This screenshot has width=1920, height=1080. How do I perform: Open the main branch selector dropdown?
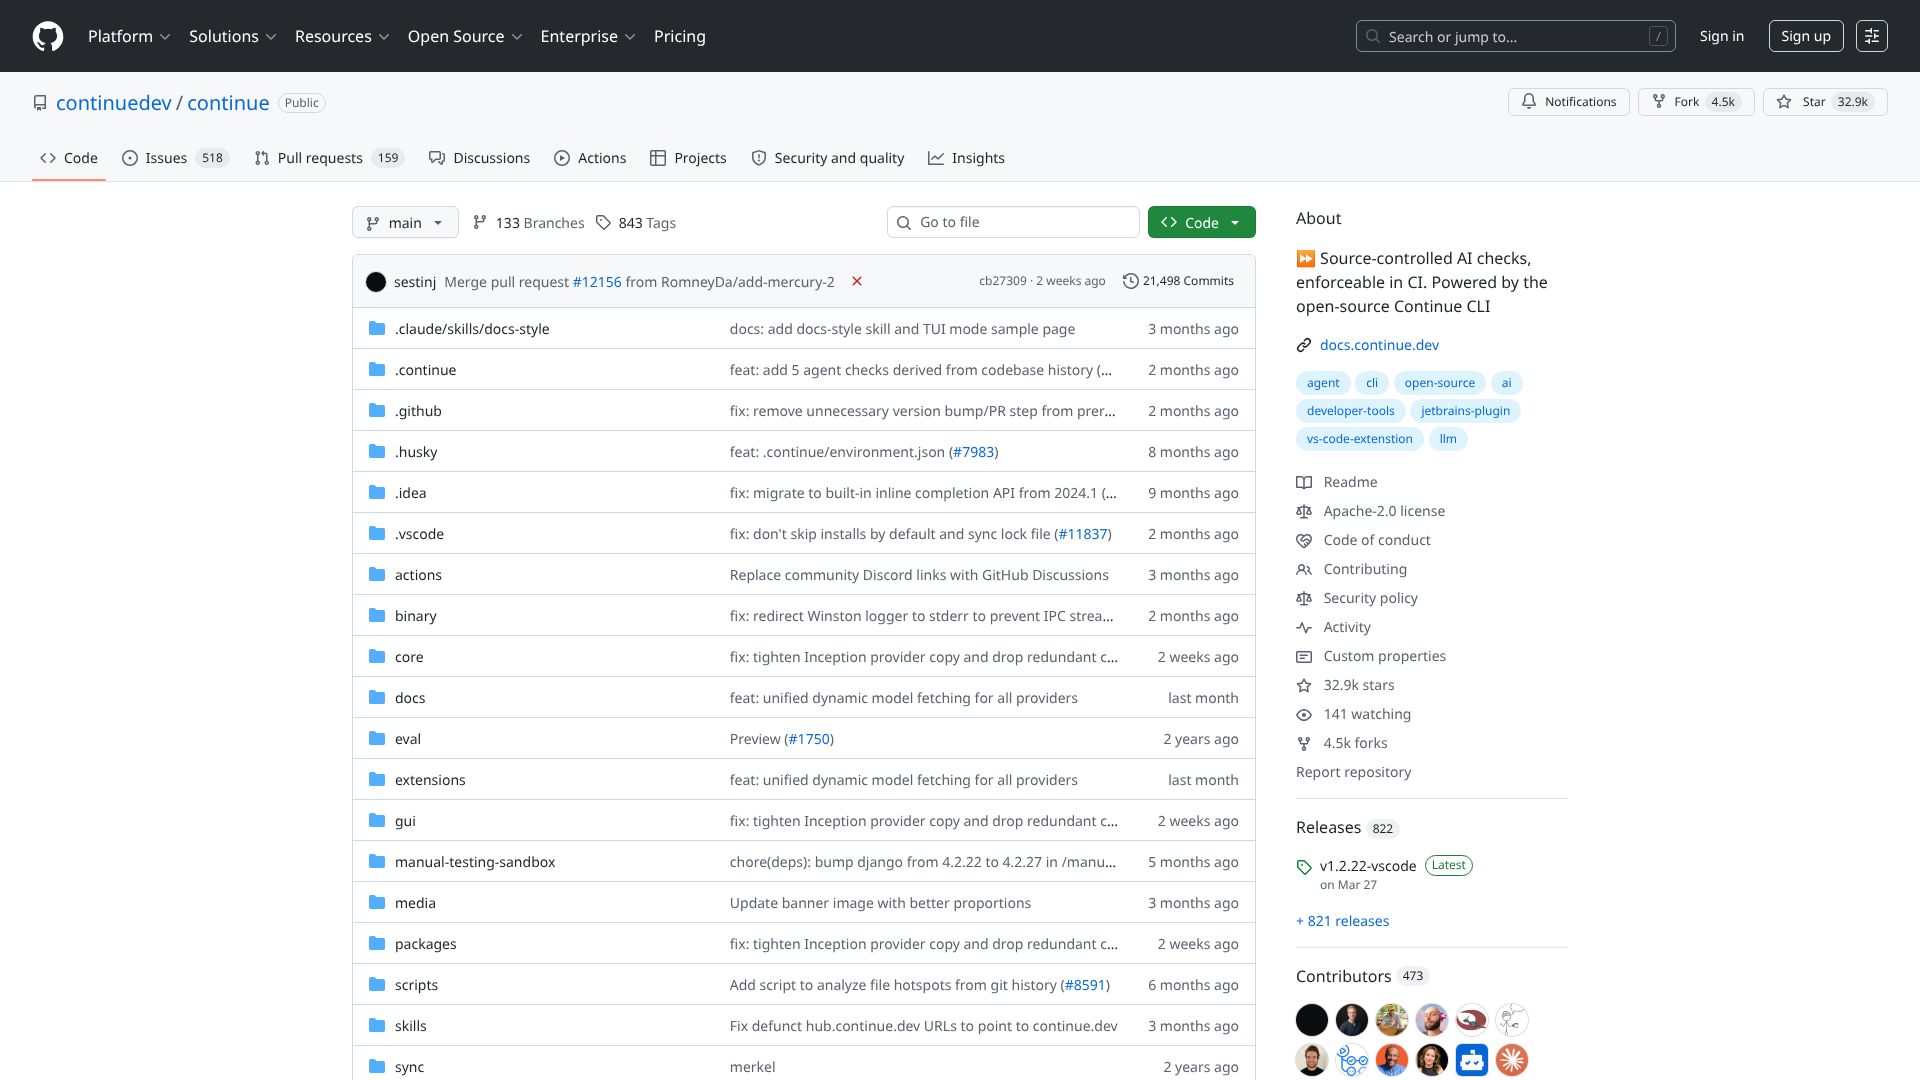click(405, 222)
